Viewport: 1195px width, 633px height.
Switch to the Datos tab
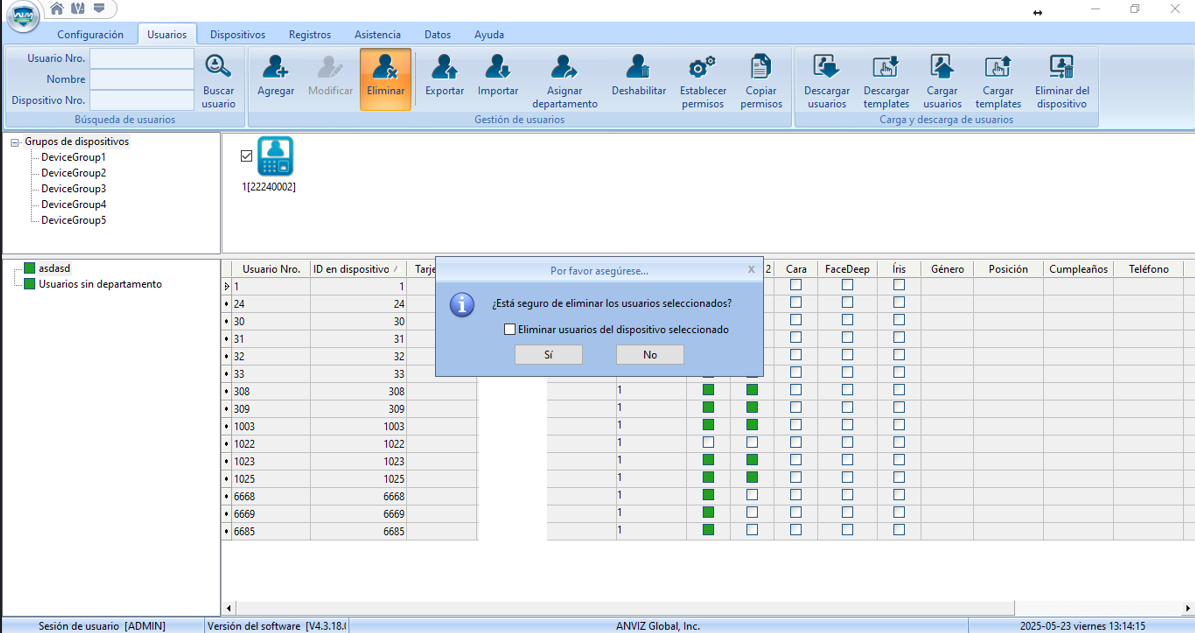pos(437,34)
